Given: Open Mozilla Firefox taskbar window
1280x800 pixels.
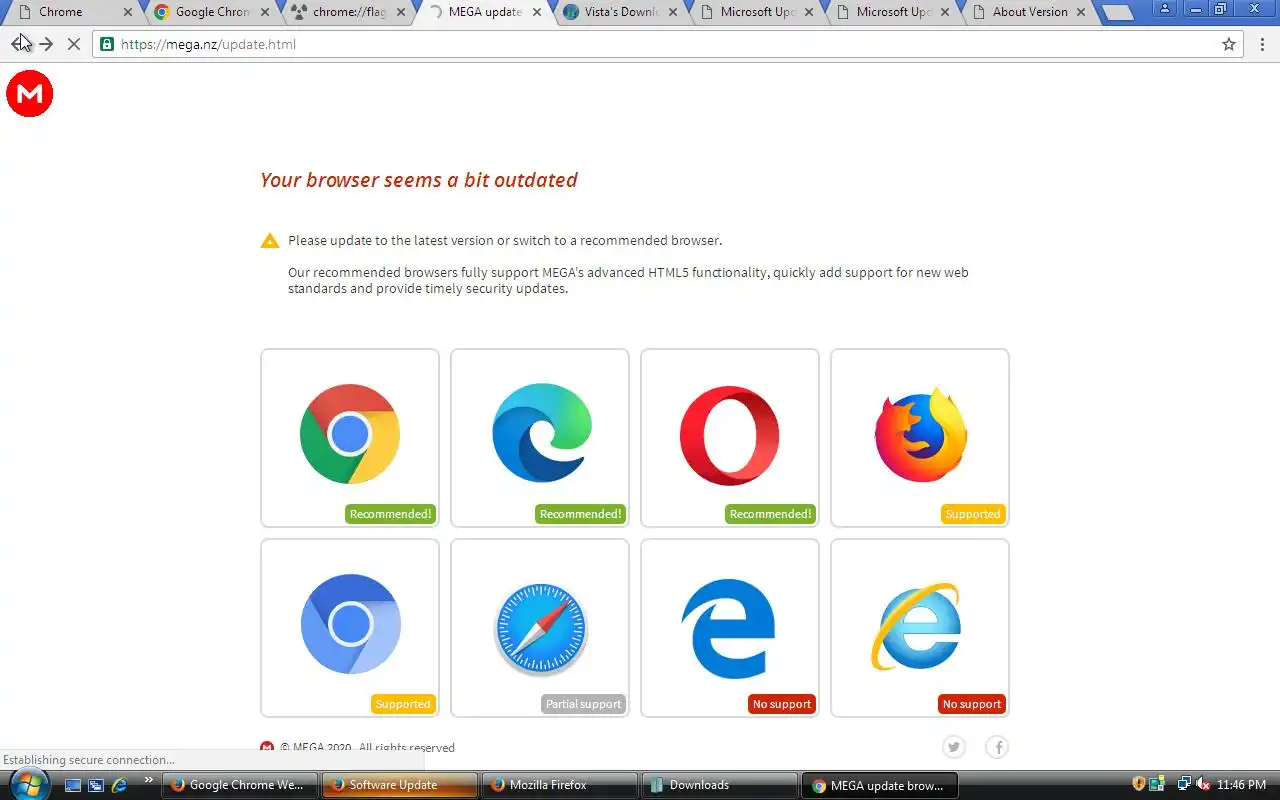Looking at the screenshot, I should pos(559,785).
